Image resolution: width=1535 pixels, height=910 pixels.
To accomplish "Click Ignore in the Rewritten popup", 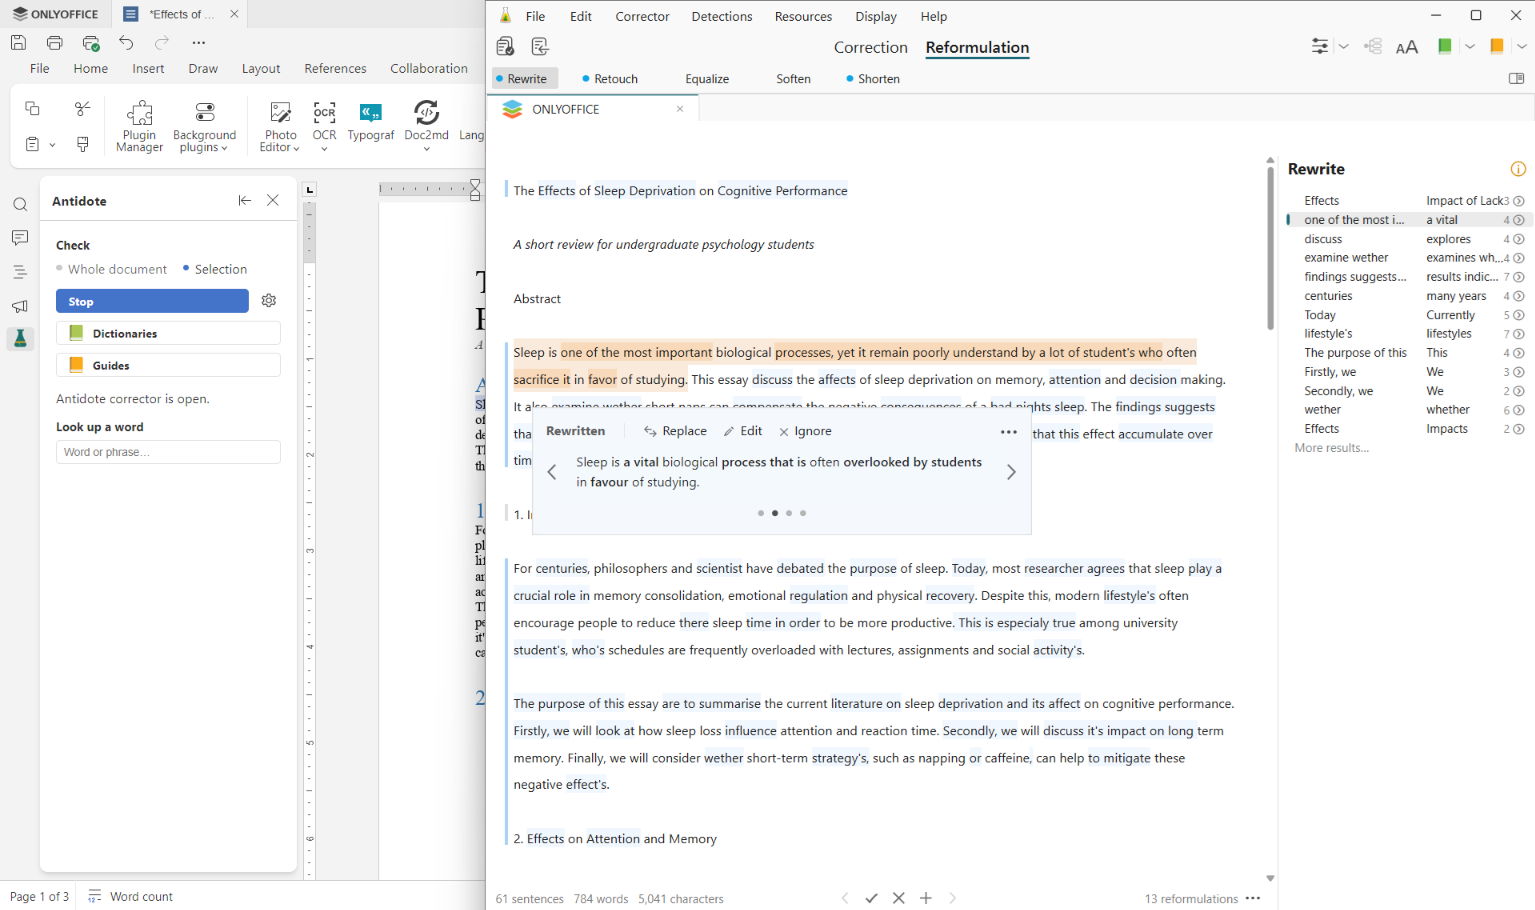I will point(805,431).
